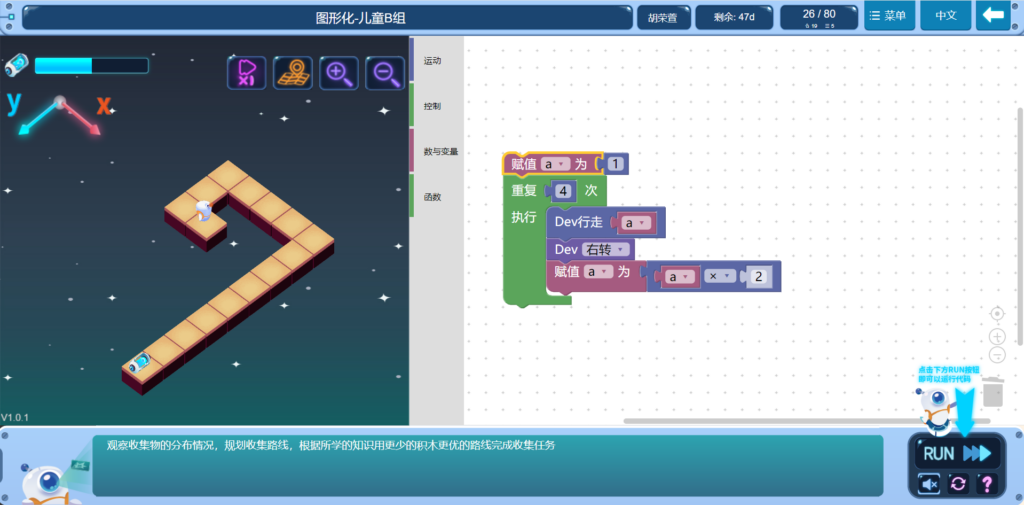Click the repeat count field showing 4
Image resolution: width=1024 pixels, height=505 pixels.
pyautogui.click(x=564, y=191)
